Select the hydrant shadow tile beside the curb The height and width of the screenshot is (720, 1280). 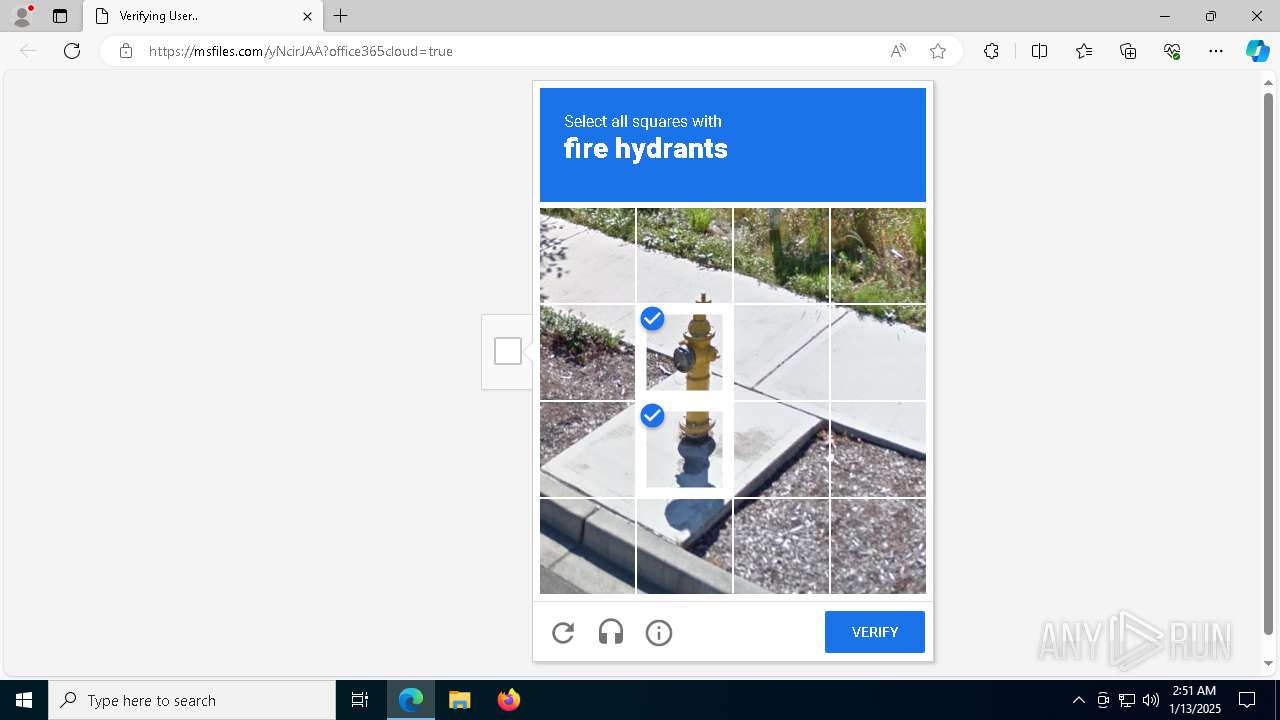pyautogui.click(x=684, y=546)
